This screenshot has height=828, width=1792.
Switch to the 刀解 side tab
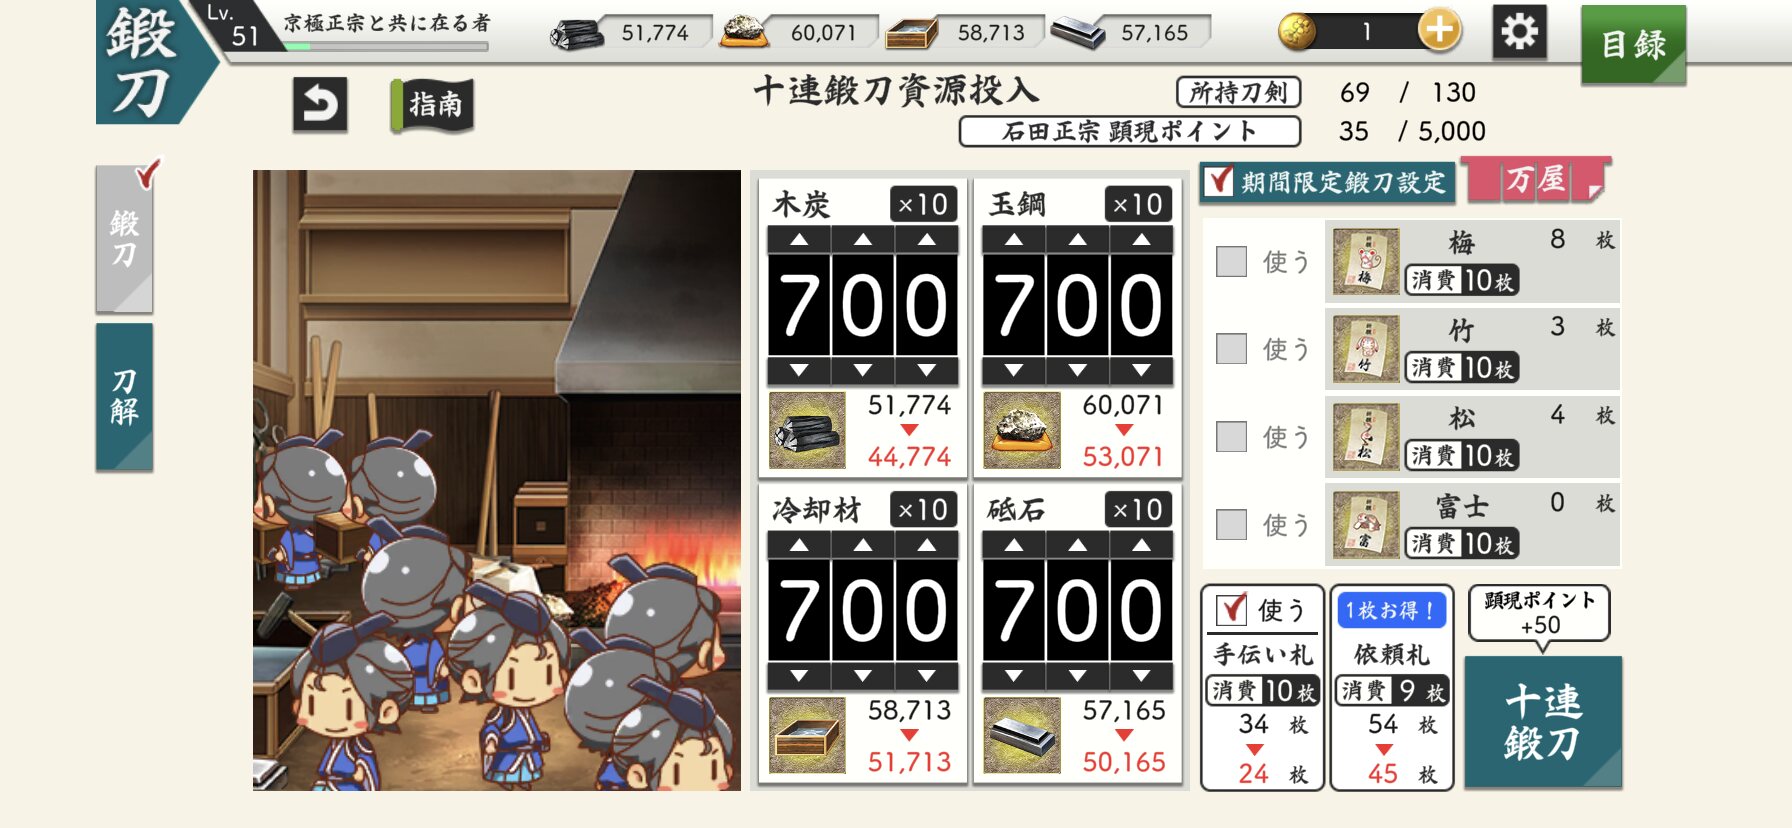pyautogui.click(x=124, y=396)
